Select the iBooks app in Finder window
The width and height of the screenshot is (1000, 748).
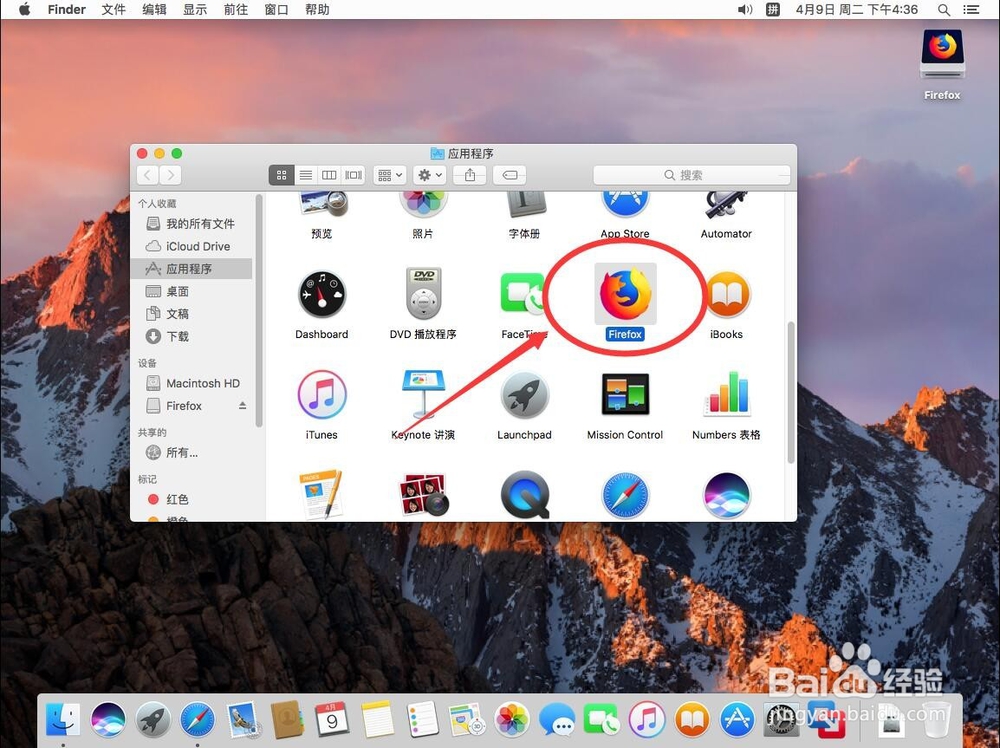(727, 295)
